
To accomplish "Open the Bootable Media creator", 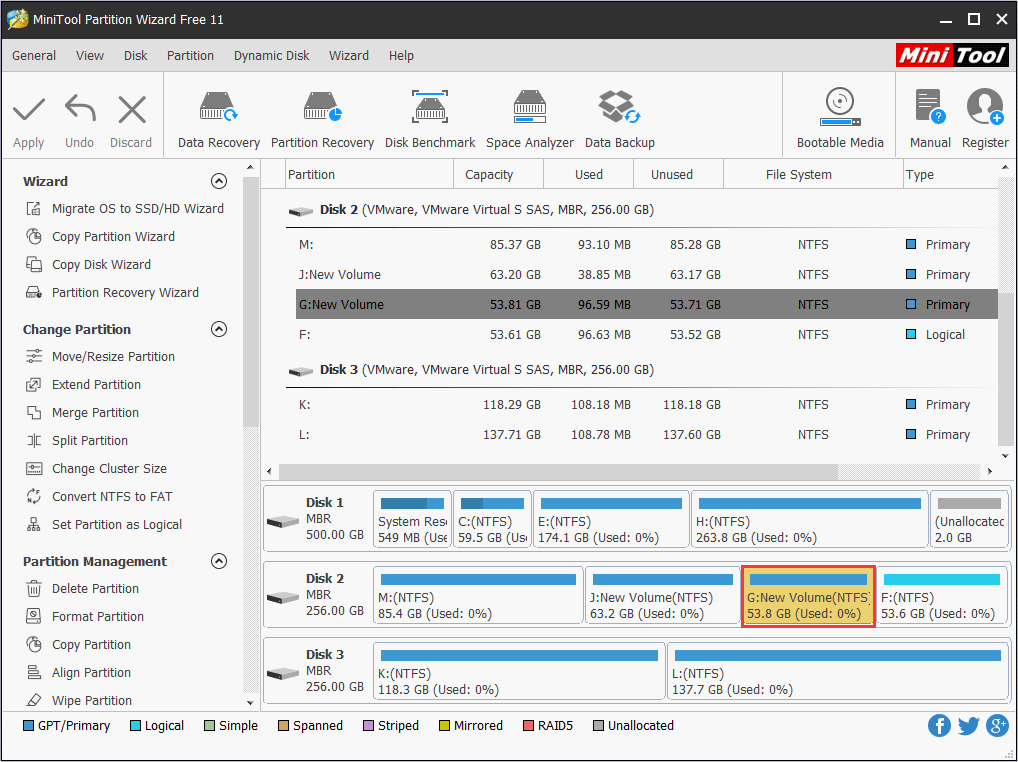I will [x=839, y=115].
